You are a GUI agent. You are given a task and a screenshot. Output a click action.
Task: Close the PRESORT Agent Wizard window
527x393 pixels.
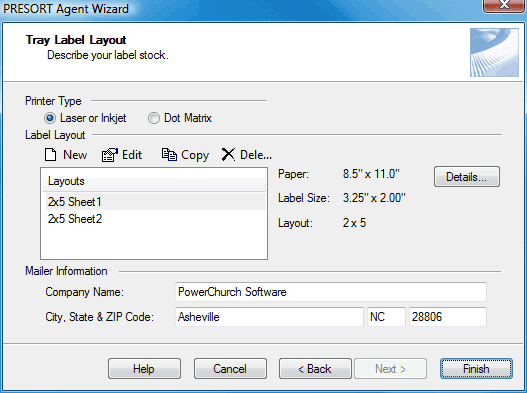point(503,5)
